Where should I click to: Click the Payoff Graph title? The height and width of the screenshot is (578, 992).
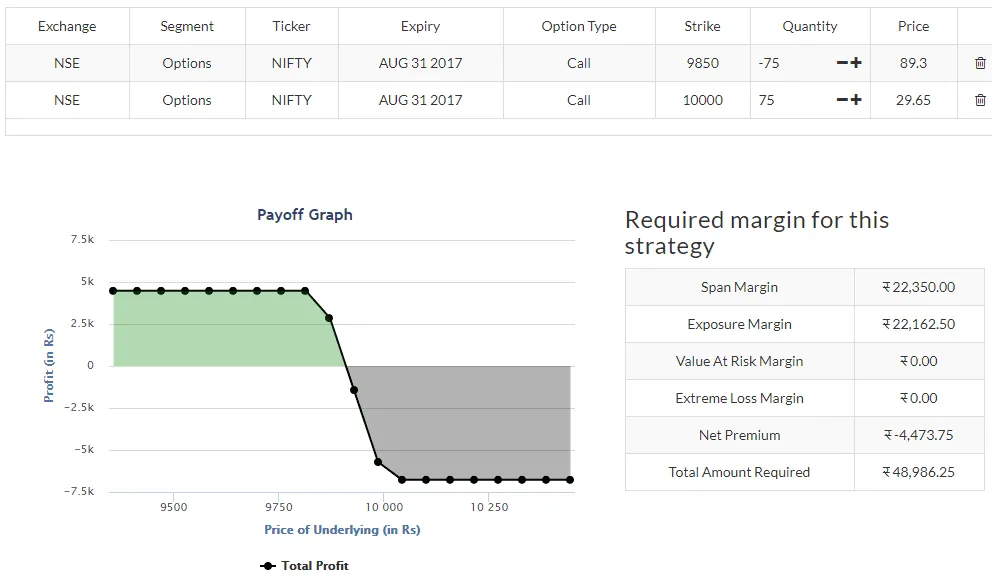click(x=305, y=214)
